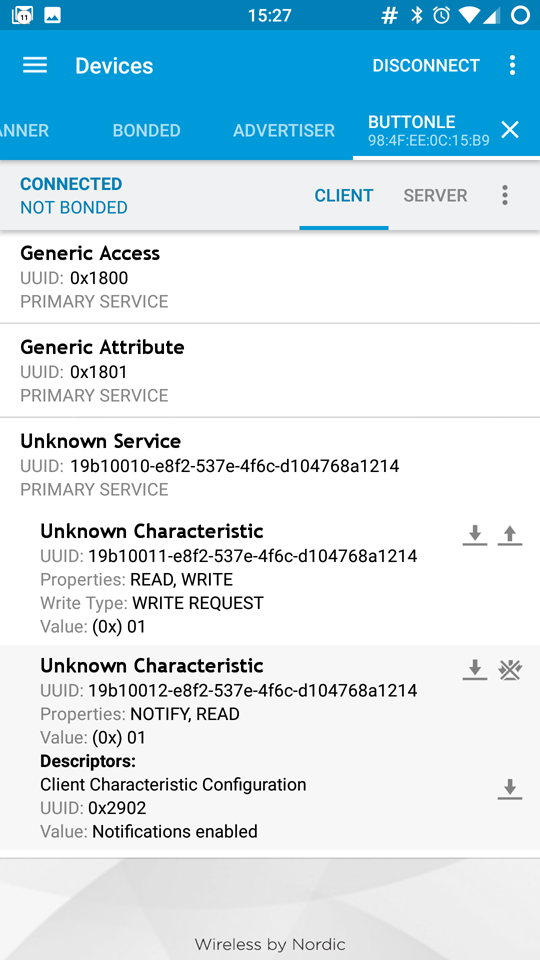
Task: Expand the Generic Attribute service
Action: 270,370
